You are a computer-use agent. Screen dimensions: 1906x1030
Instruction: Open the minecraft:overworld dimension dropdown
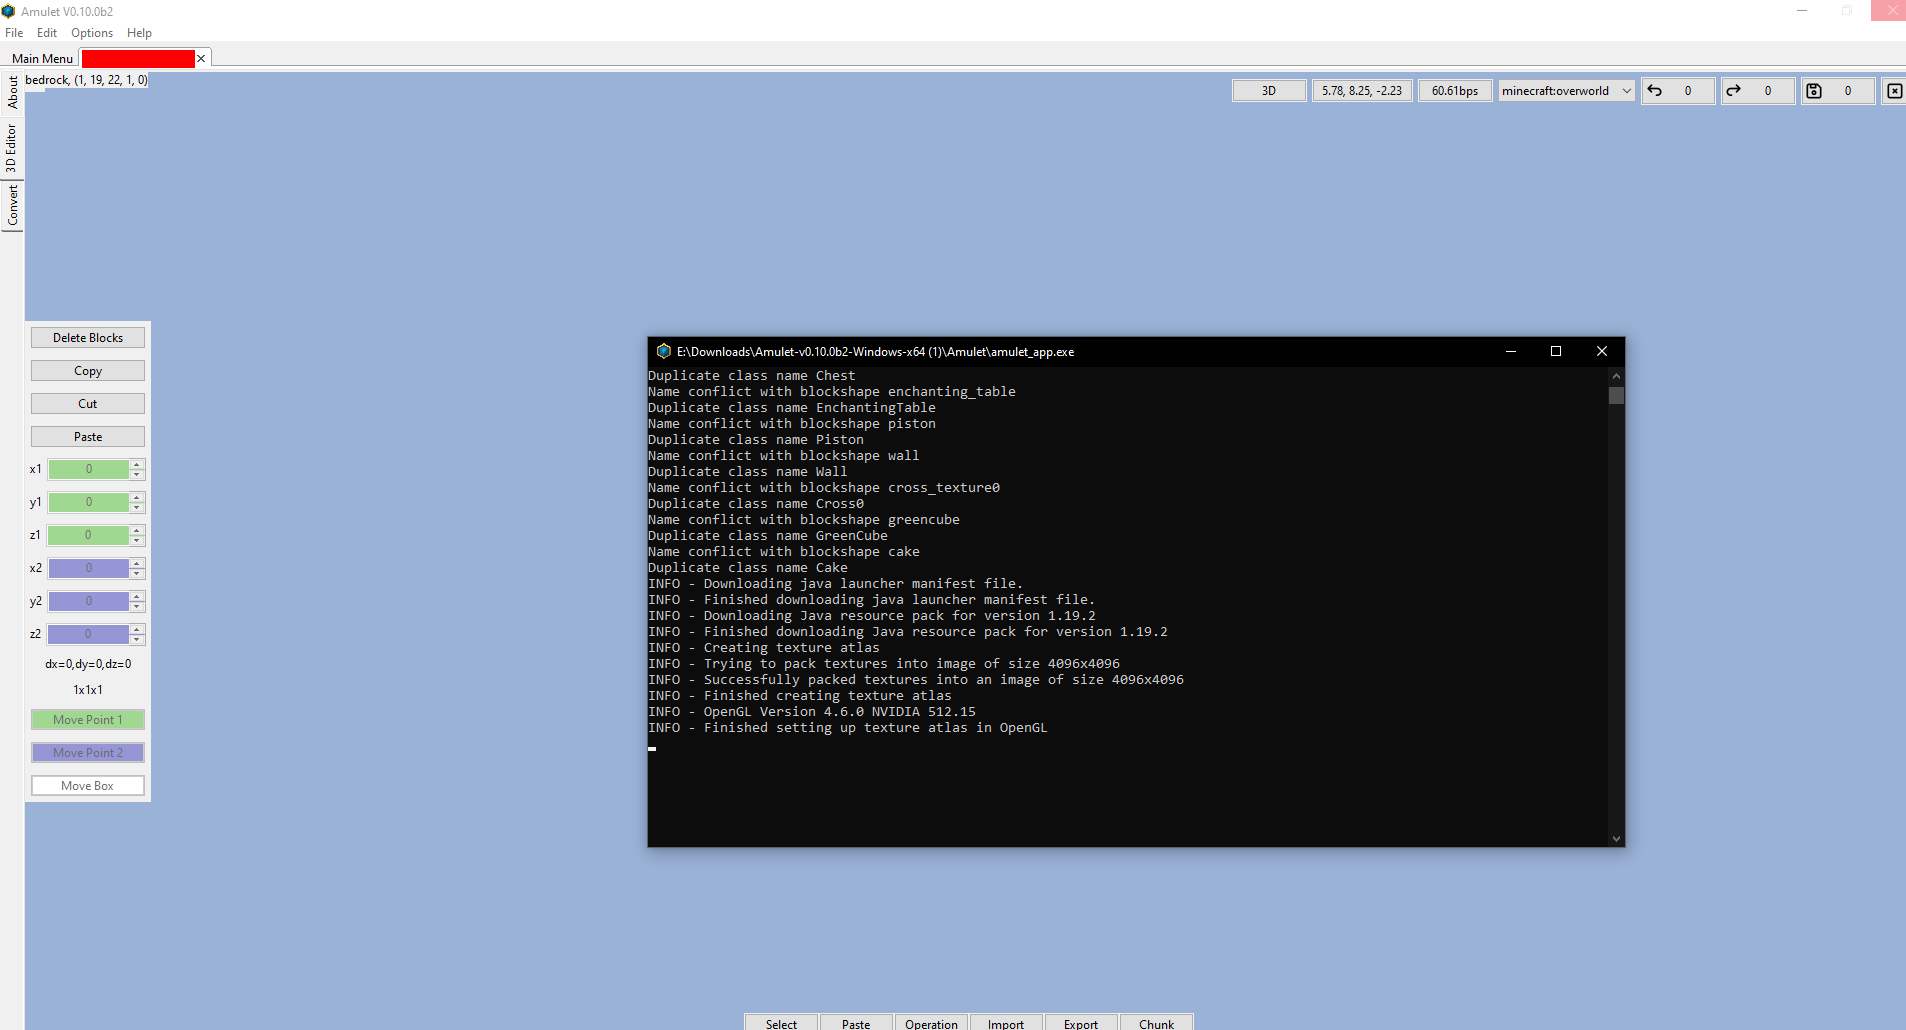click(x=1566, y=90)
